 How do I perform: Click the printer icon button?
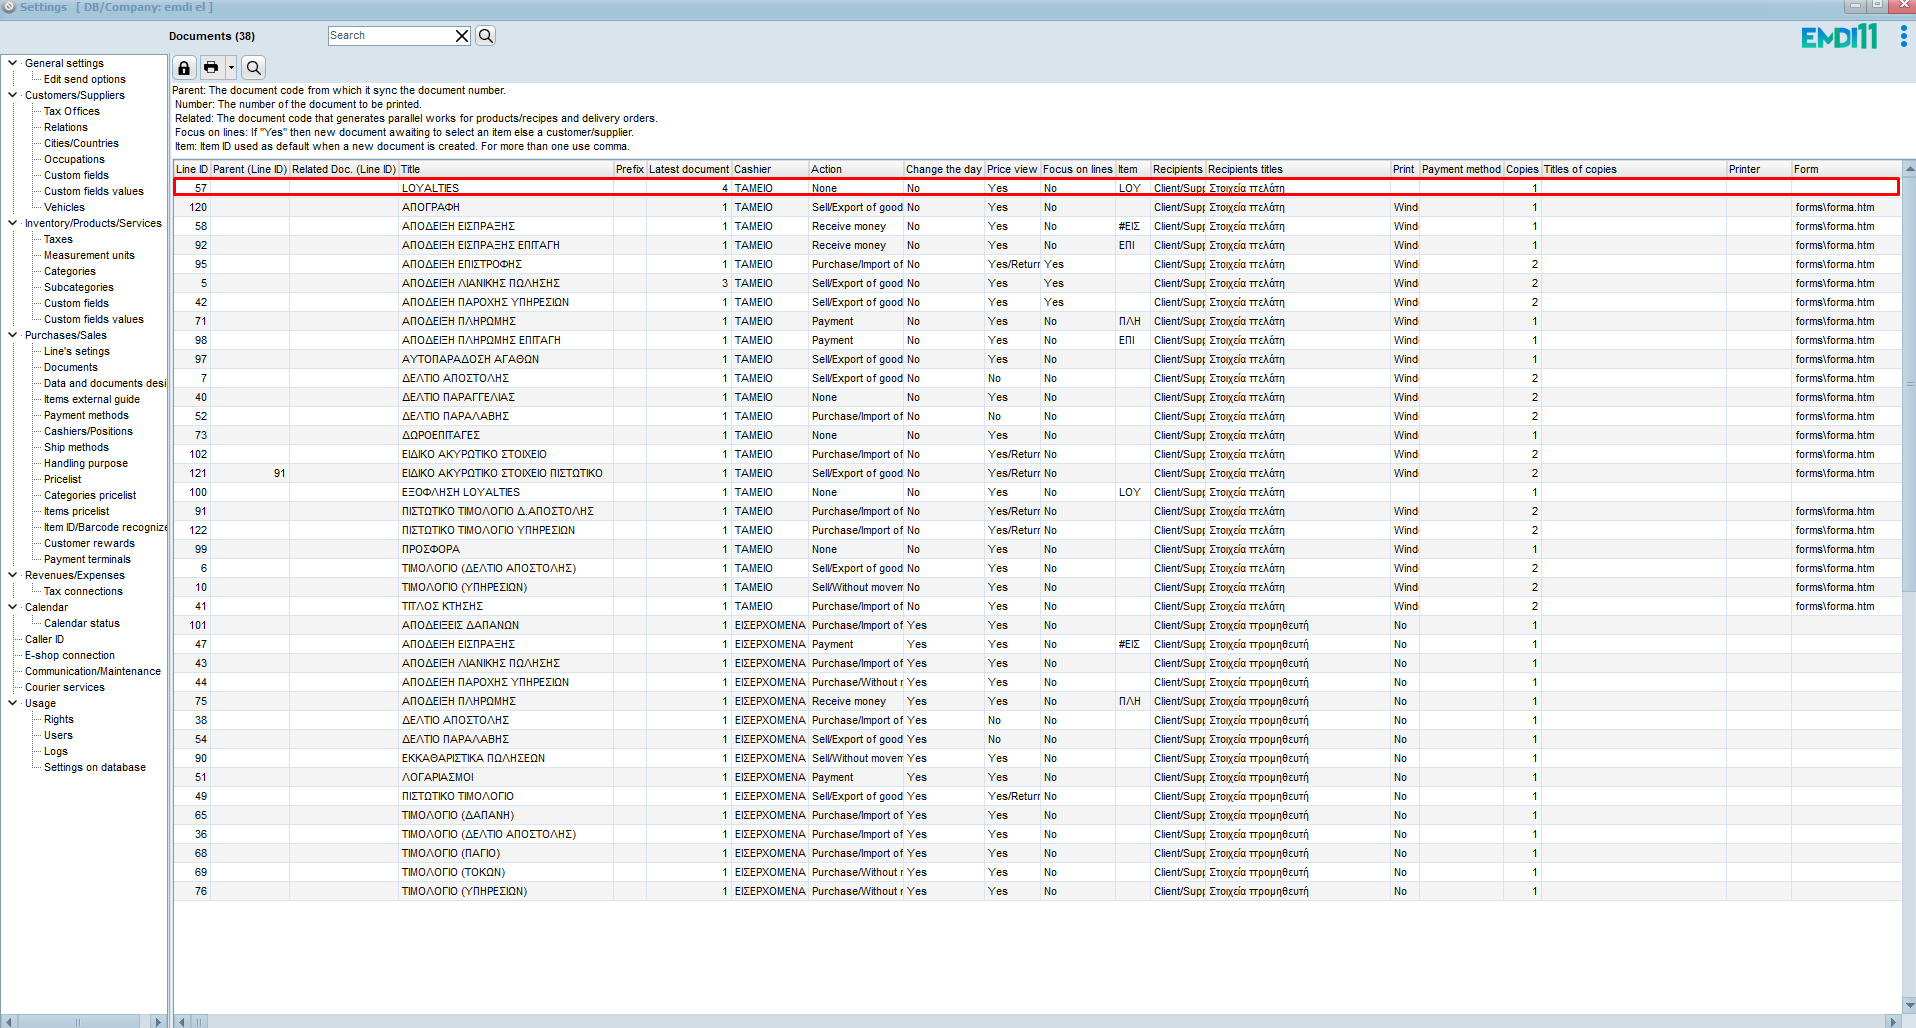pos(211,68)
